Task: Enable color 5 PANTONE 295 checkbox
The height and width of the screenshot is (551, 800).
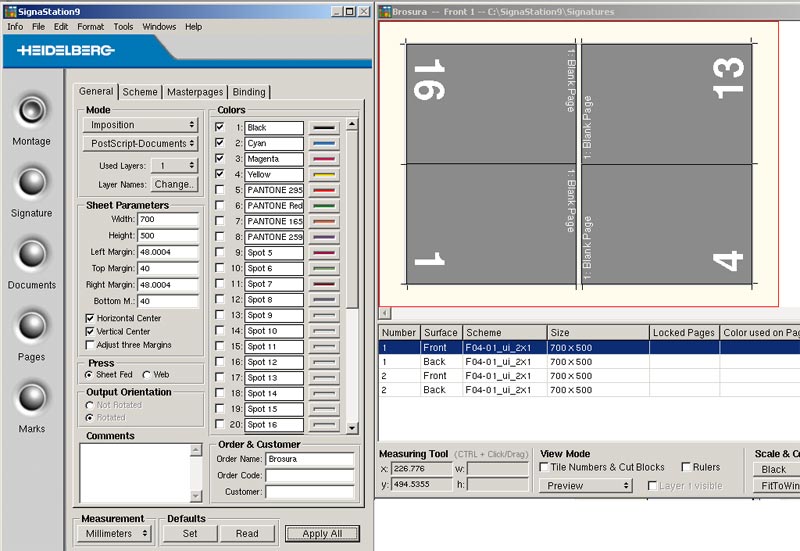Action: click(220, 190)
